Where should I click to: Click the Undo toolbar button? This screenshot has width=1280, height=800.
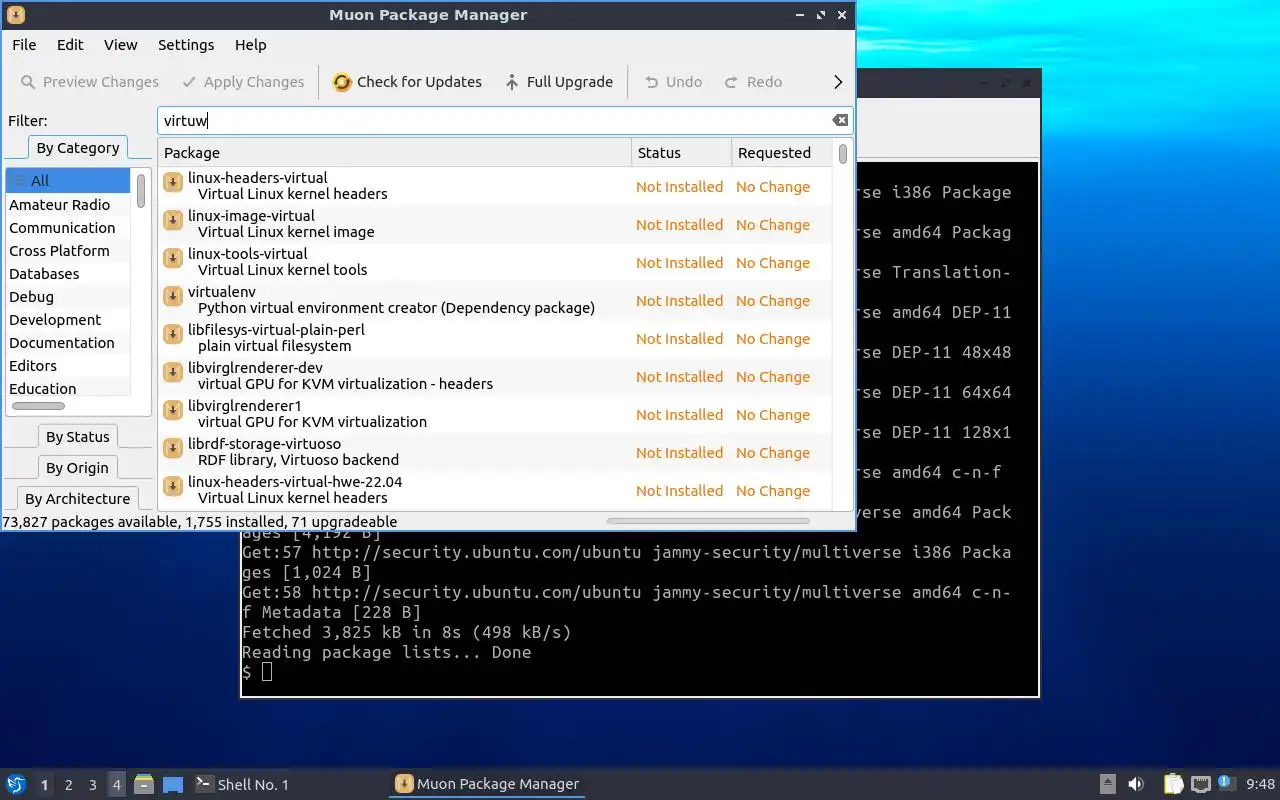[673, 82]
